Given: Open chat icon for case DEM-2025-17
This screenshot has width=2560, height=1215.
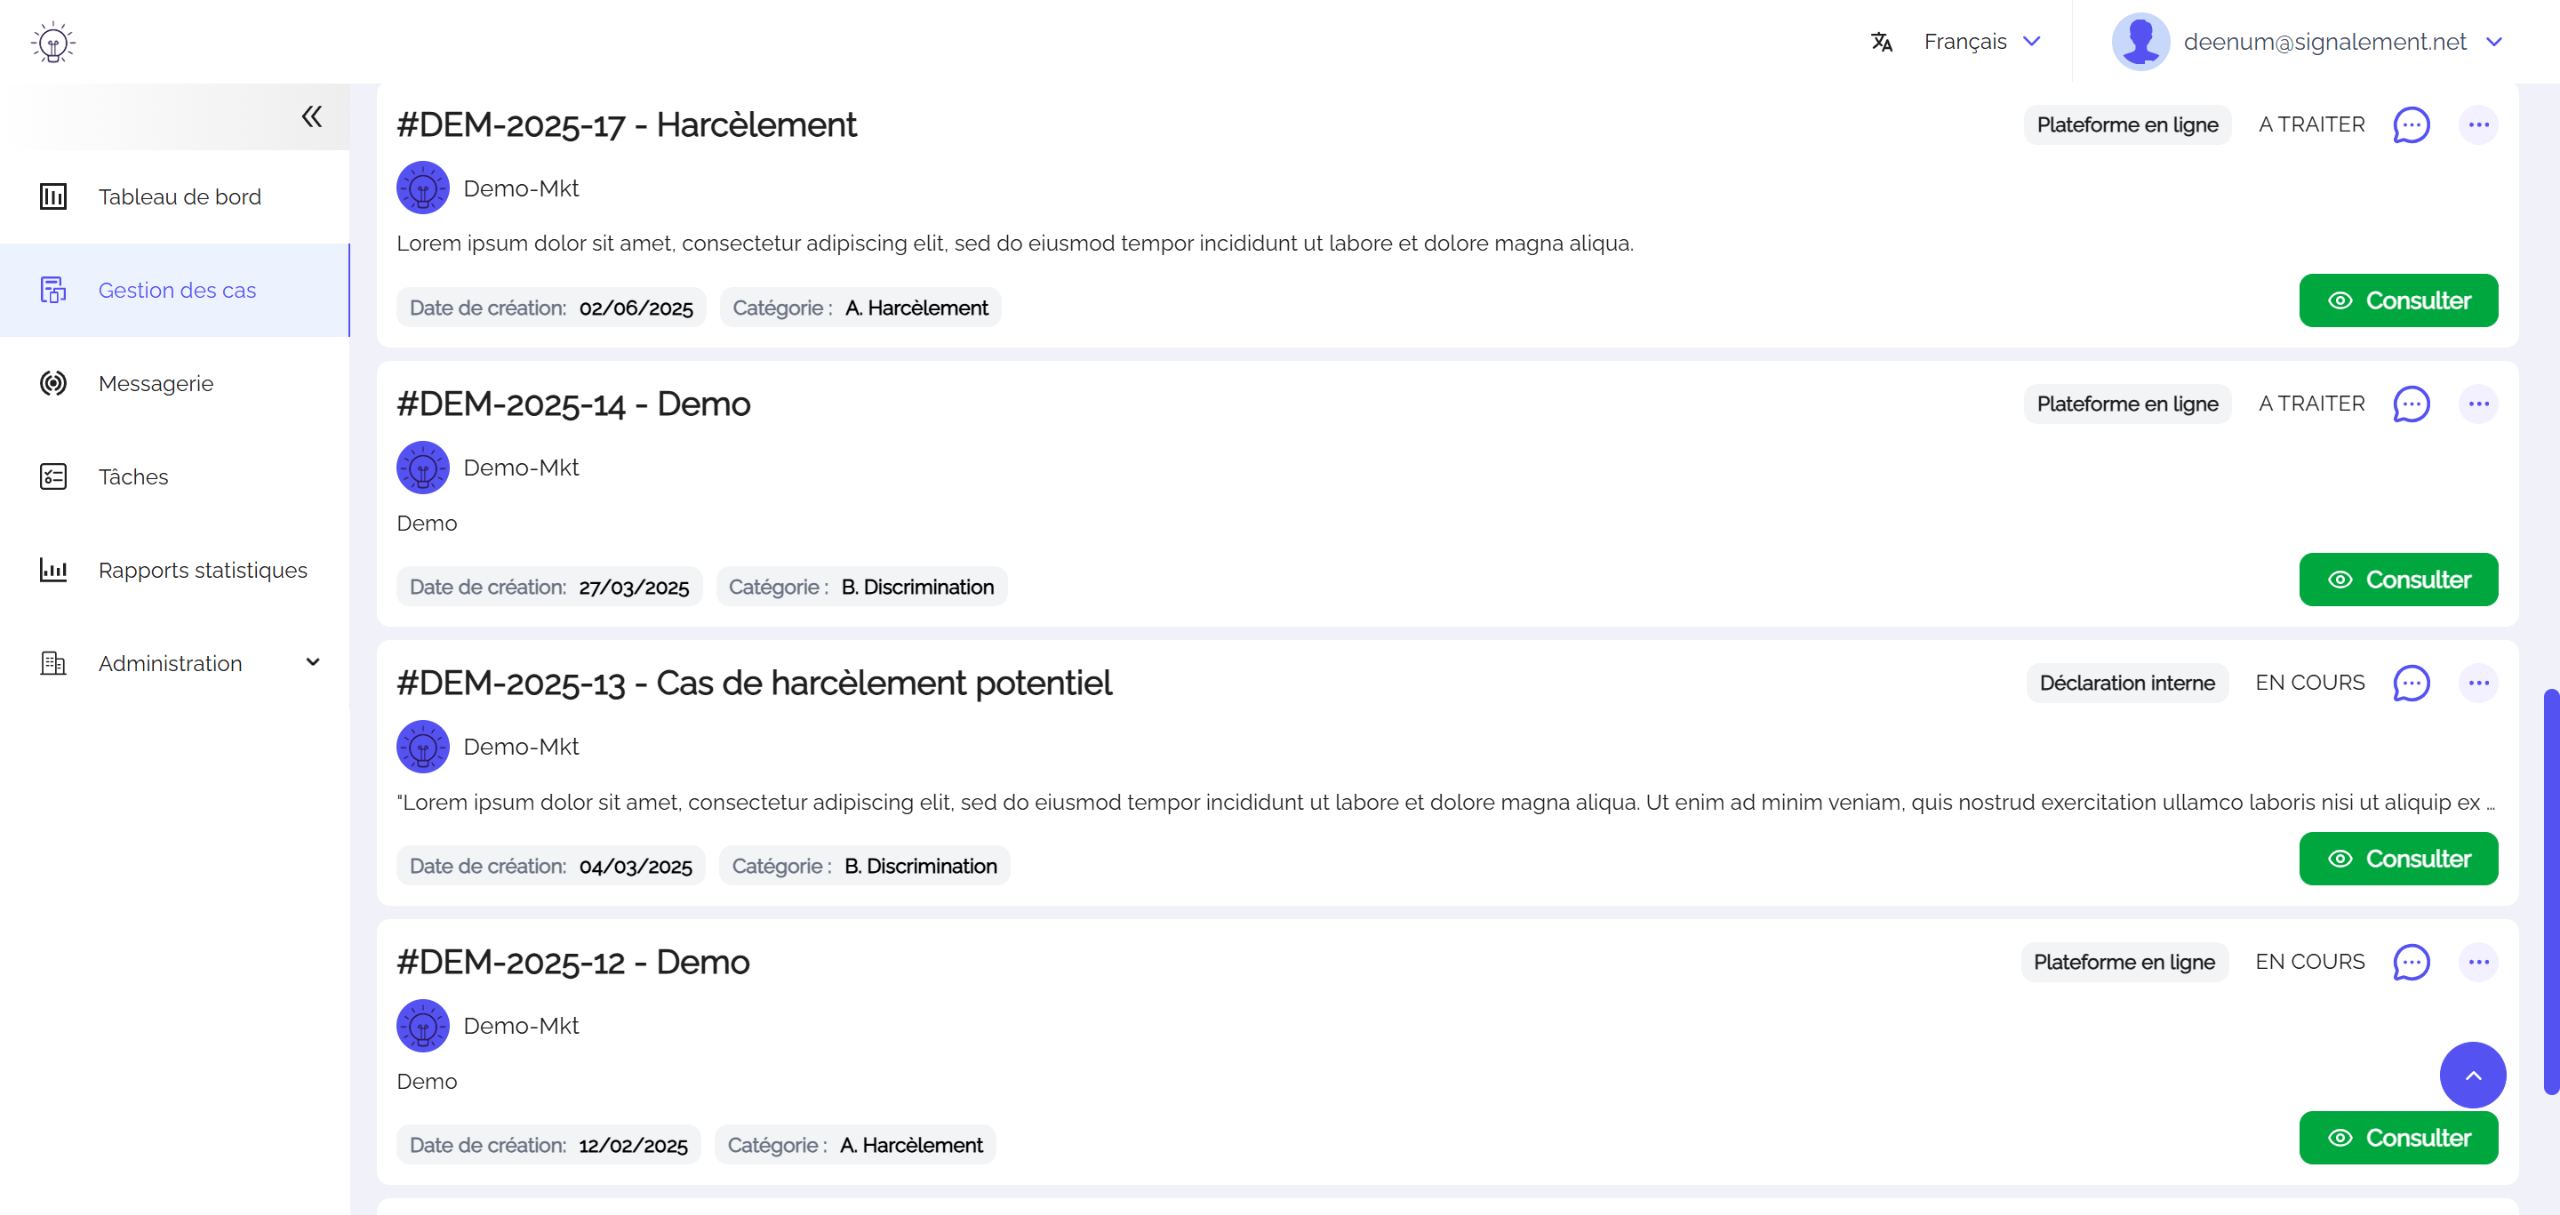Looking at the screenshot, I should coord(2411,125).
